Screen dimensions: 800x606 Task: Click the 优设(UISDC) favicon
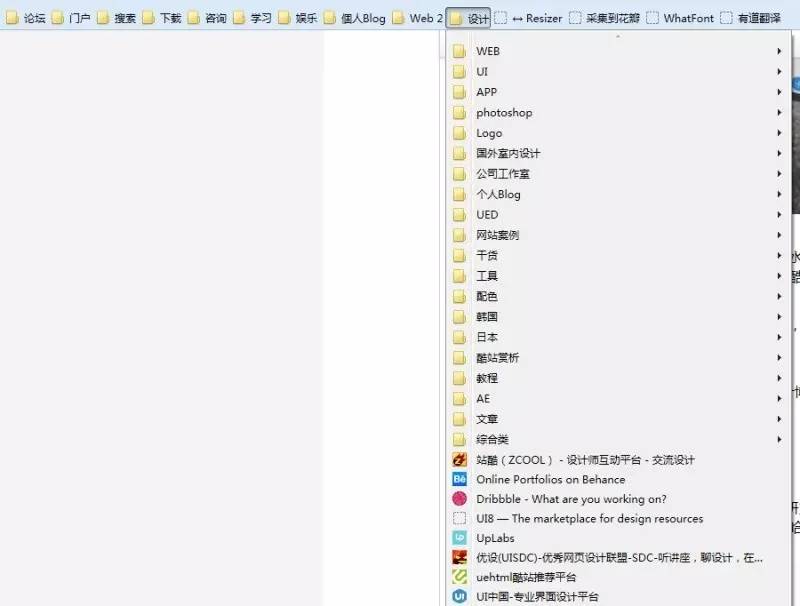[458, 558]
